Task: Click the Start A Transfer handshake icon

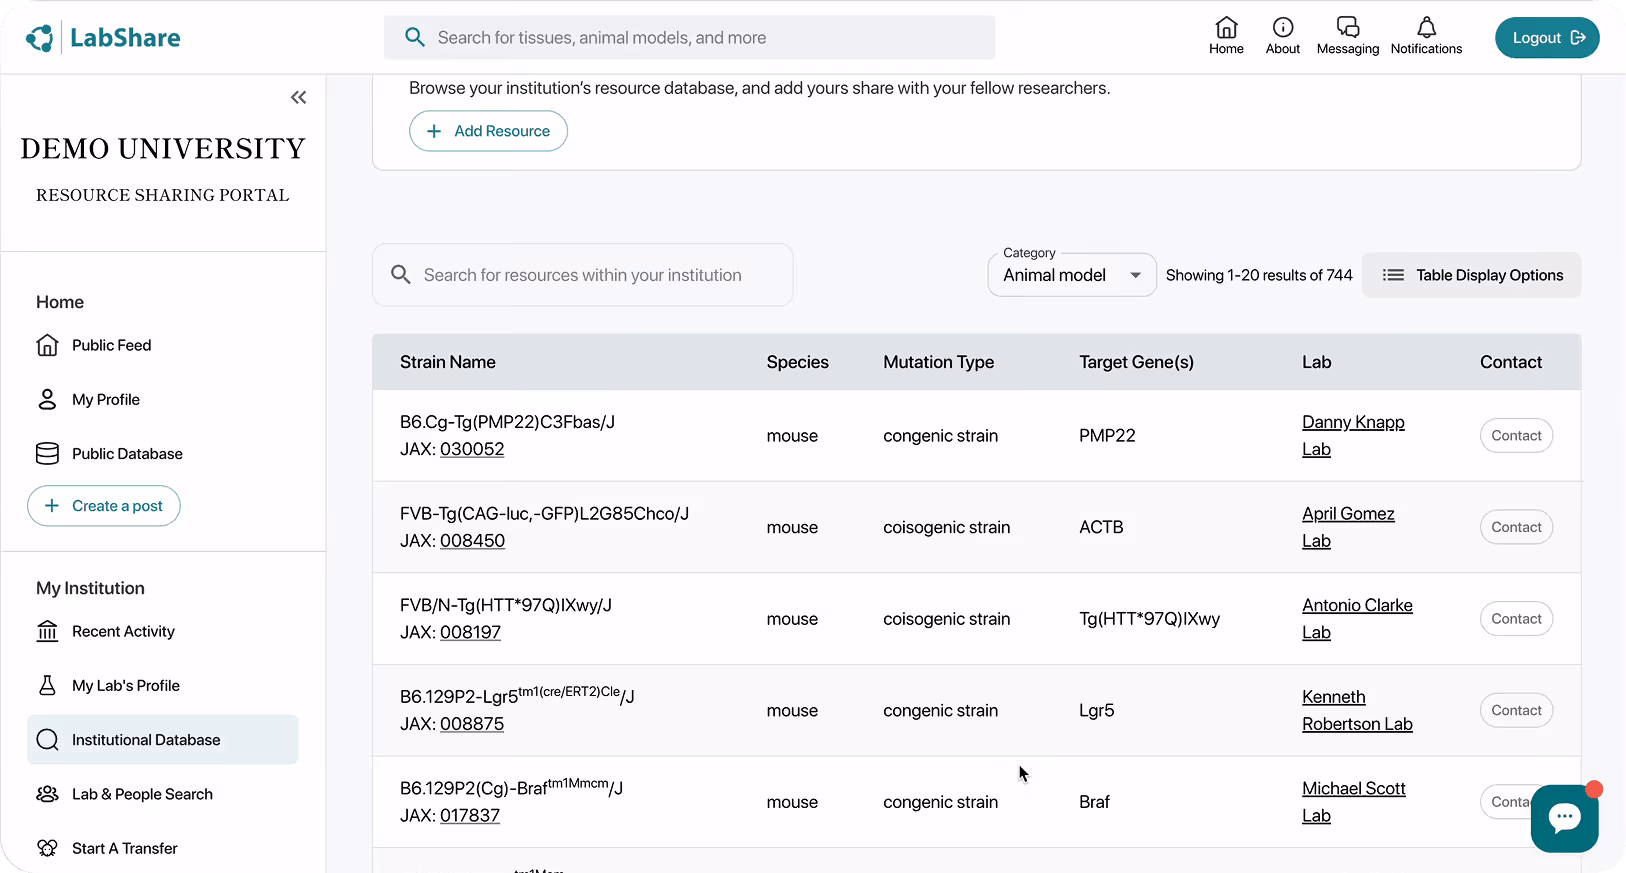Action: (47, 848)
